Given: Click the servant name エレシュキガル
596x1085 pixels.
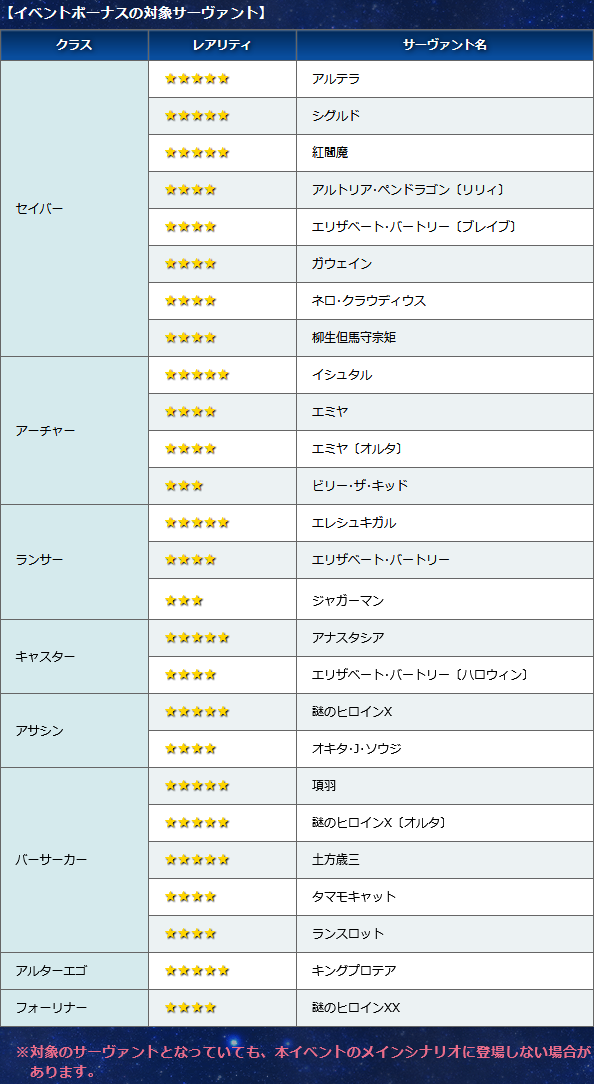Looking at the screenshot, I should point(354,523).
